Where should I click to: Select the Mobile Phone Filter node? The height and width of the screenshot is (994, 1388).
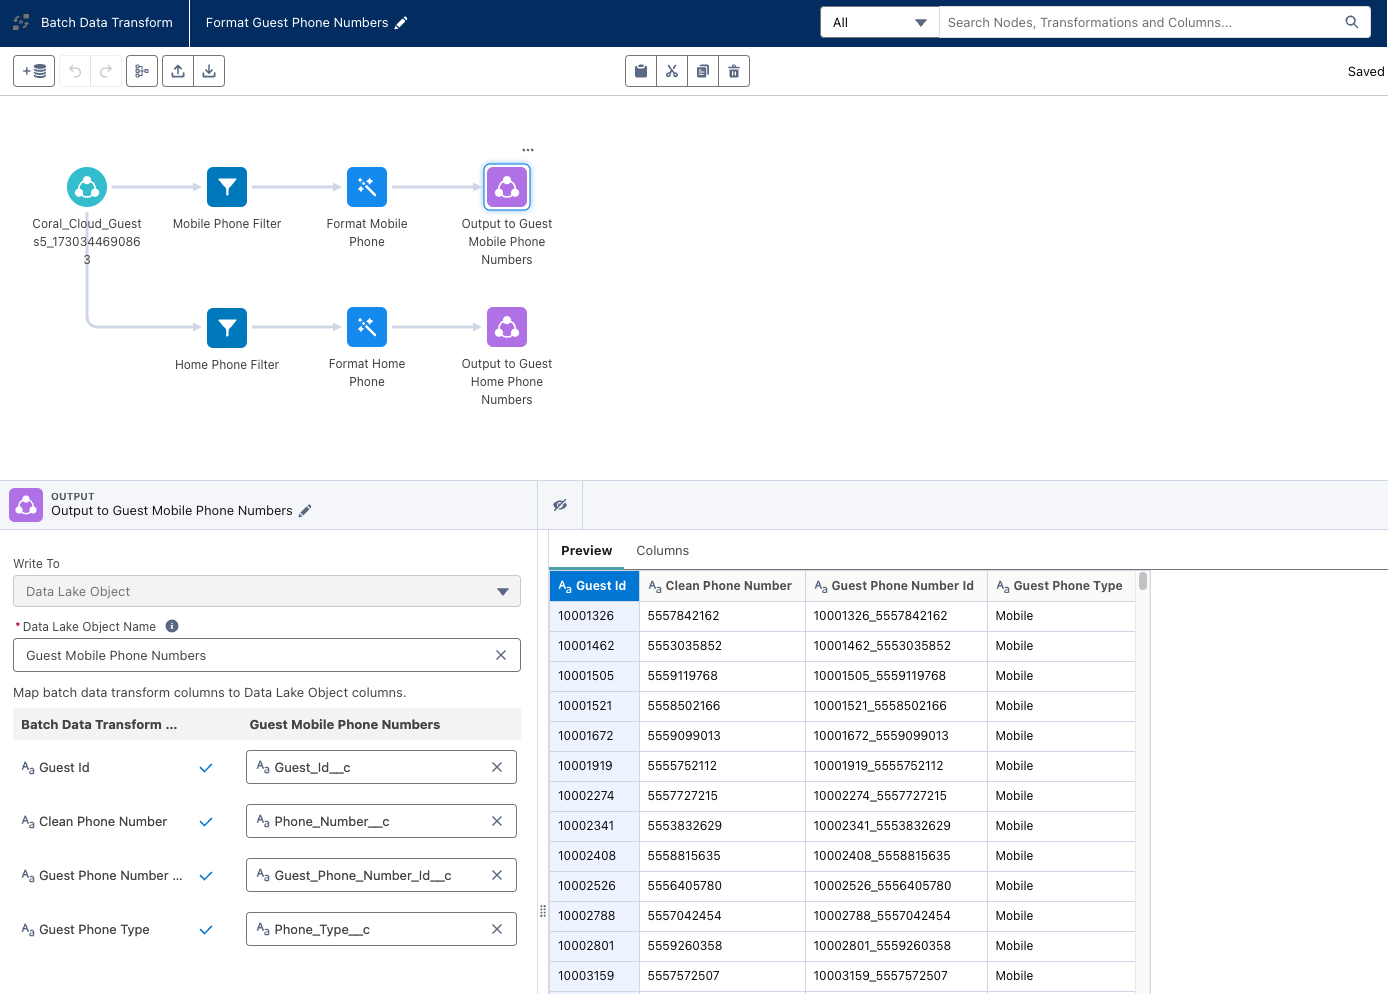pyautogui.click(x=227, y=187)
